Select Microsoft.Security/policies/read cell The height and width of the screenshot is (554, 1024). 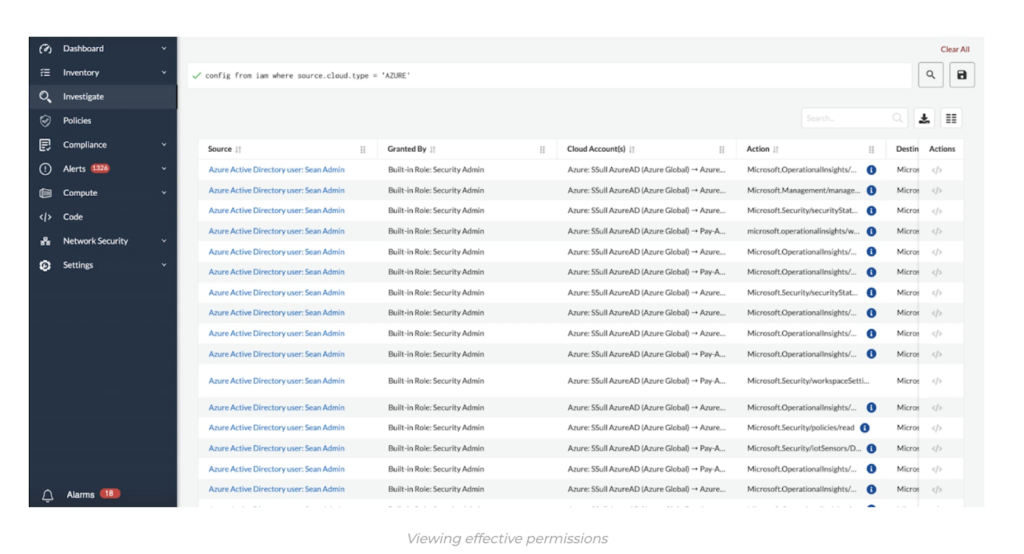point(801,428)
